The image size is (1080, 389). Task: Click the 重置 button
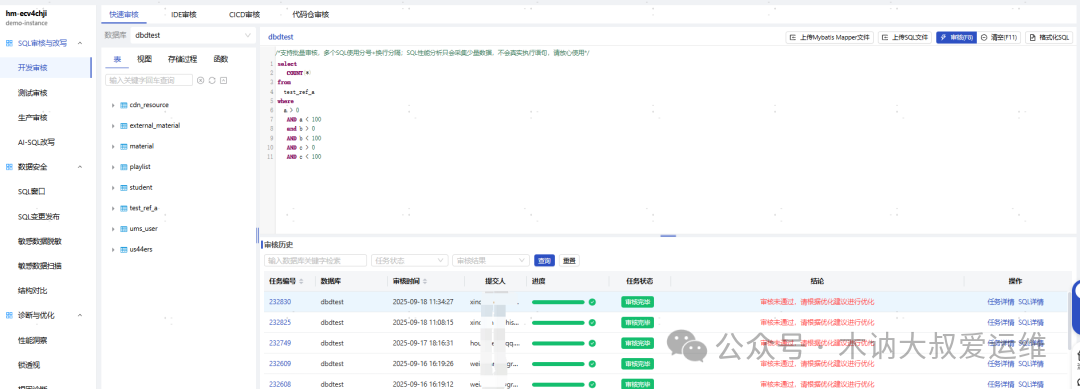pyautogui.click(x=569, y=261)
